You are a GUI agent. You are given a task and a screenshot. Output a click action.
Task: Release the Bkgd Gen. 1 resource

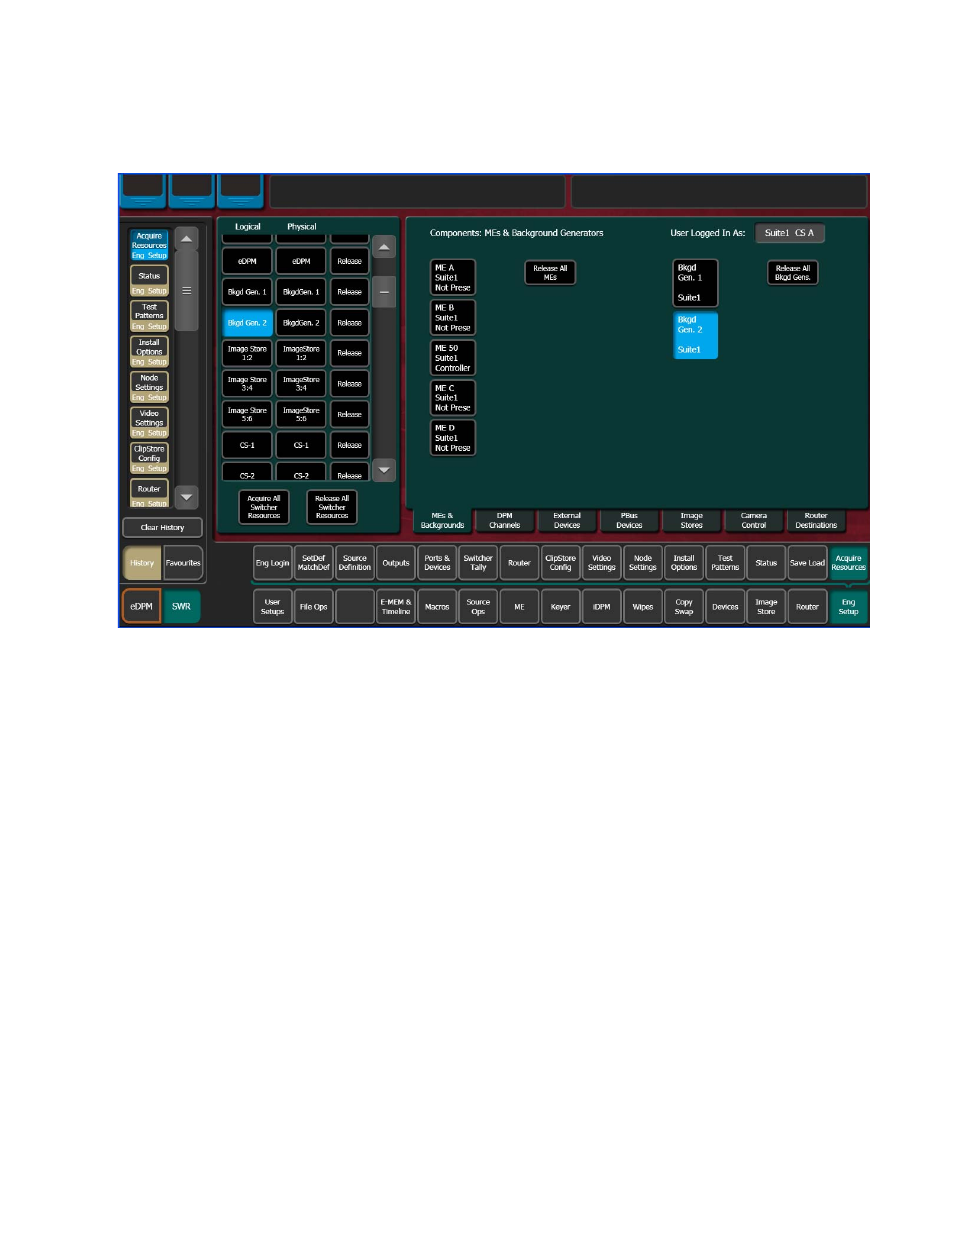(x=349, y=292)
